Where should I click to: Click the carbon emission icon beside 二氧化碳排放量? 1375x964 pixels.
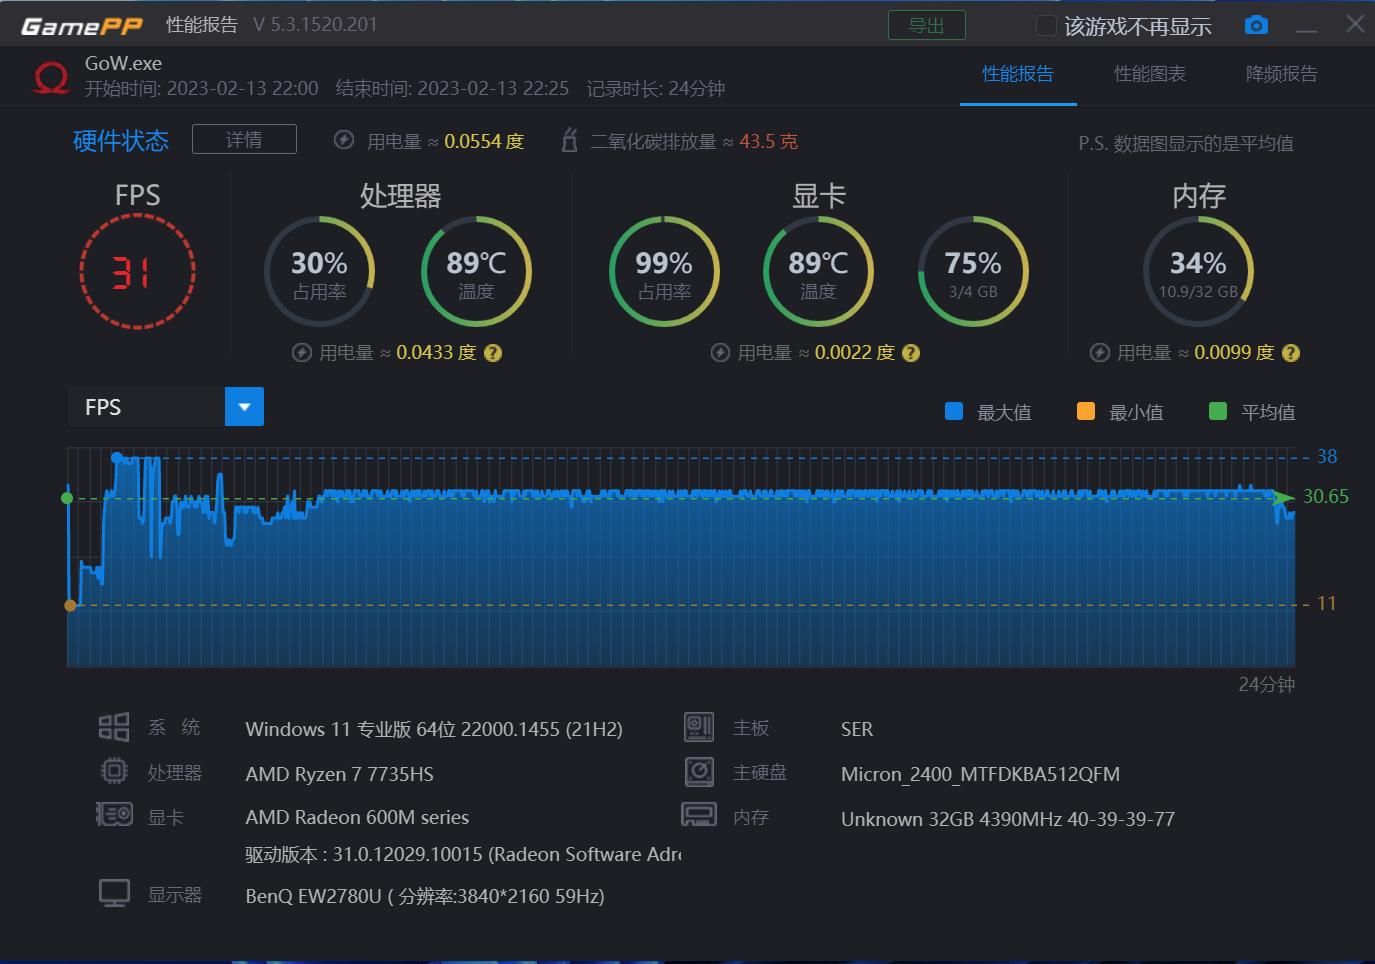point(568,141)
